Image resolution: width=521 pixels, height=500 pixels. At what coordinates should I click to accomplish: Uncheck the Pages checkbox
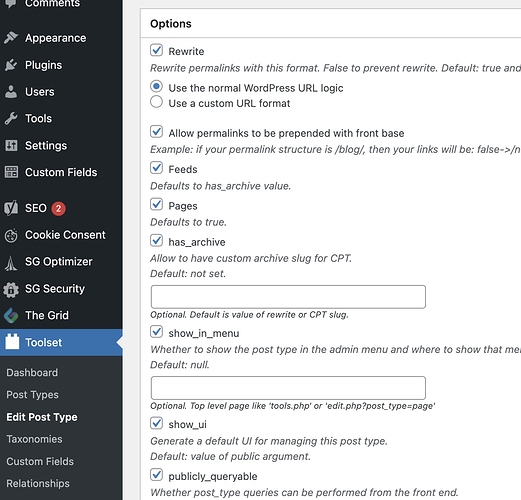156,204
